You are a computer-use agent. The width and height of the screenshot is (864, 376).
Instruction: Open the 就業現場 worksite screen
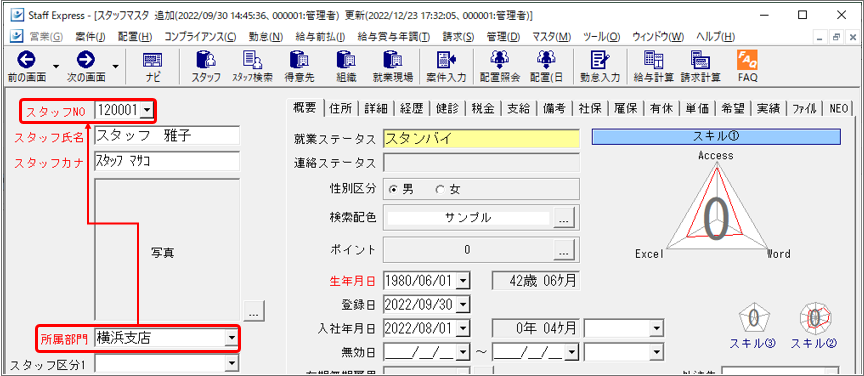click(x=392, y=67)
